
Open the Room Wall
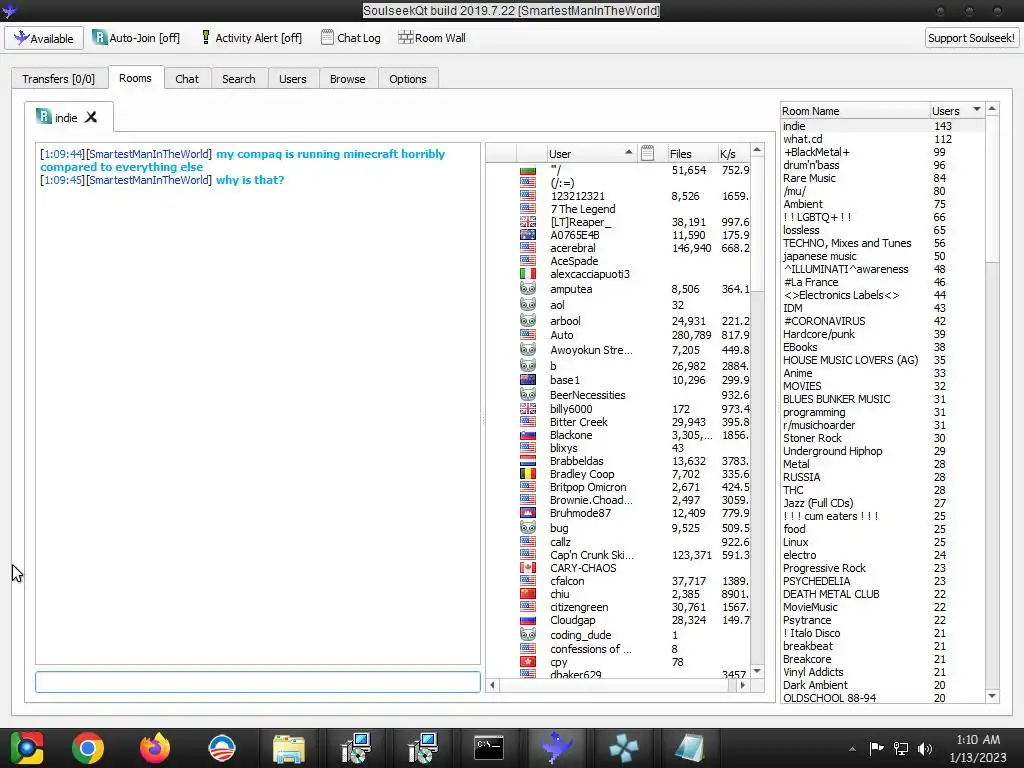coord(432,38)
